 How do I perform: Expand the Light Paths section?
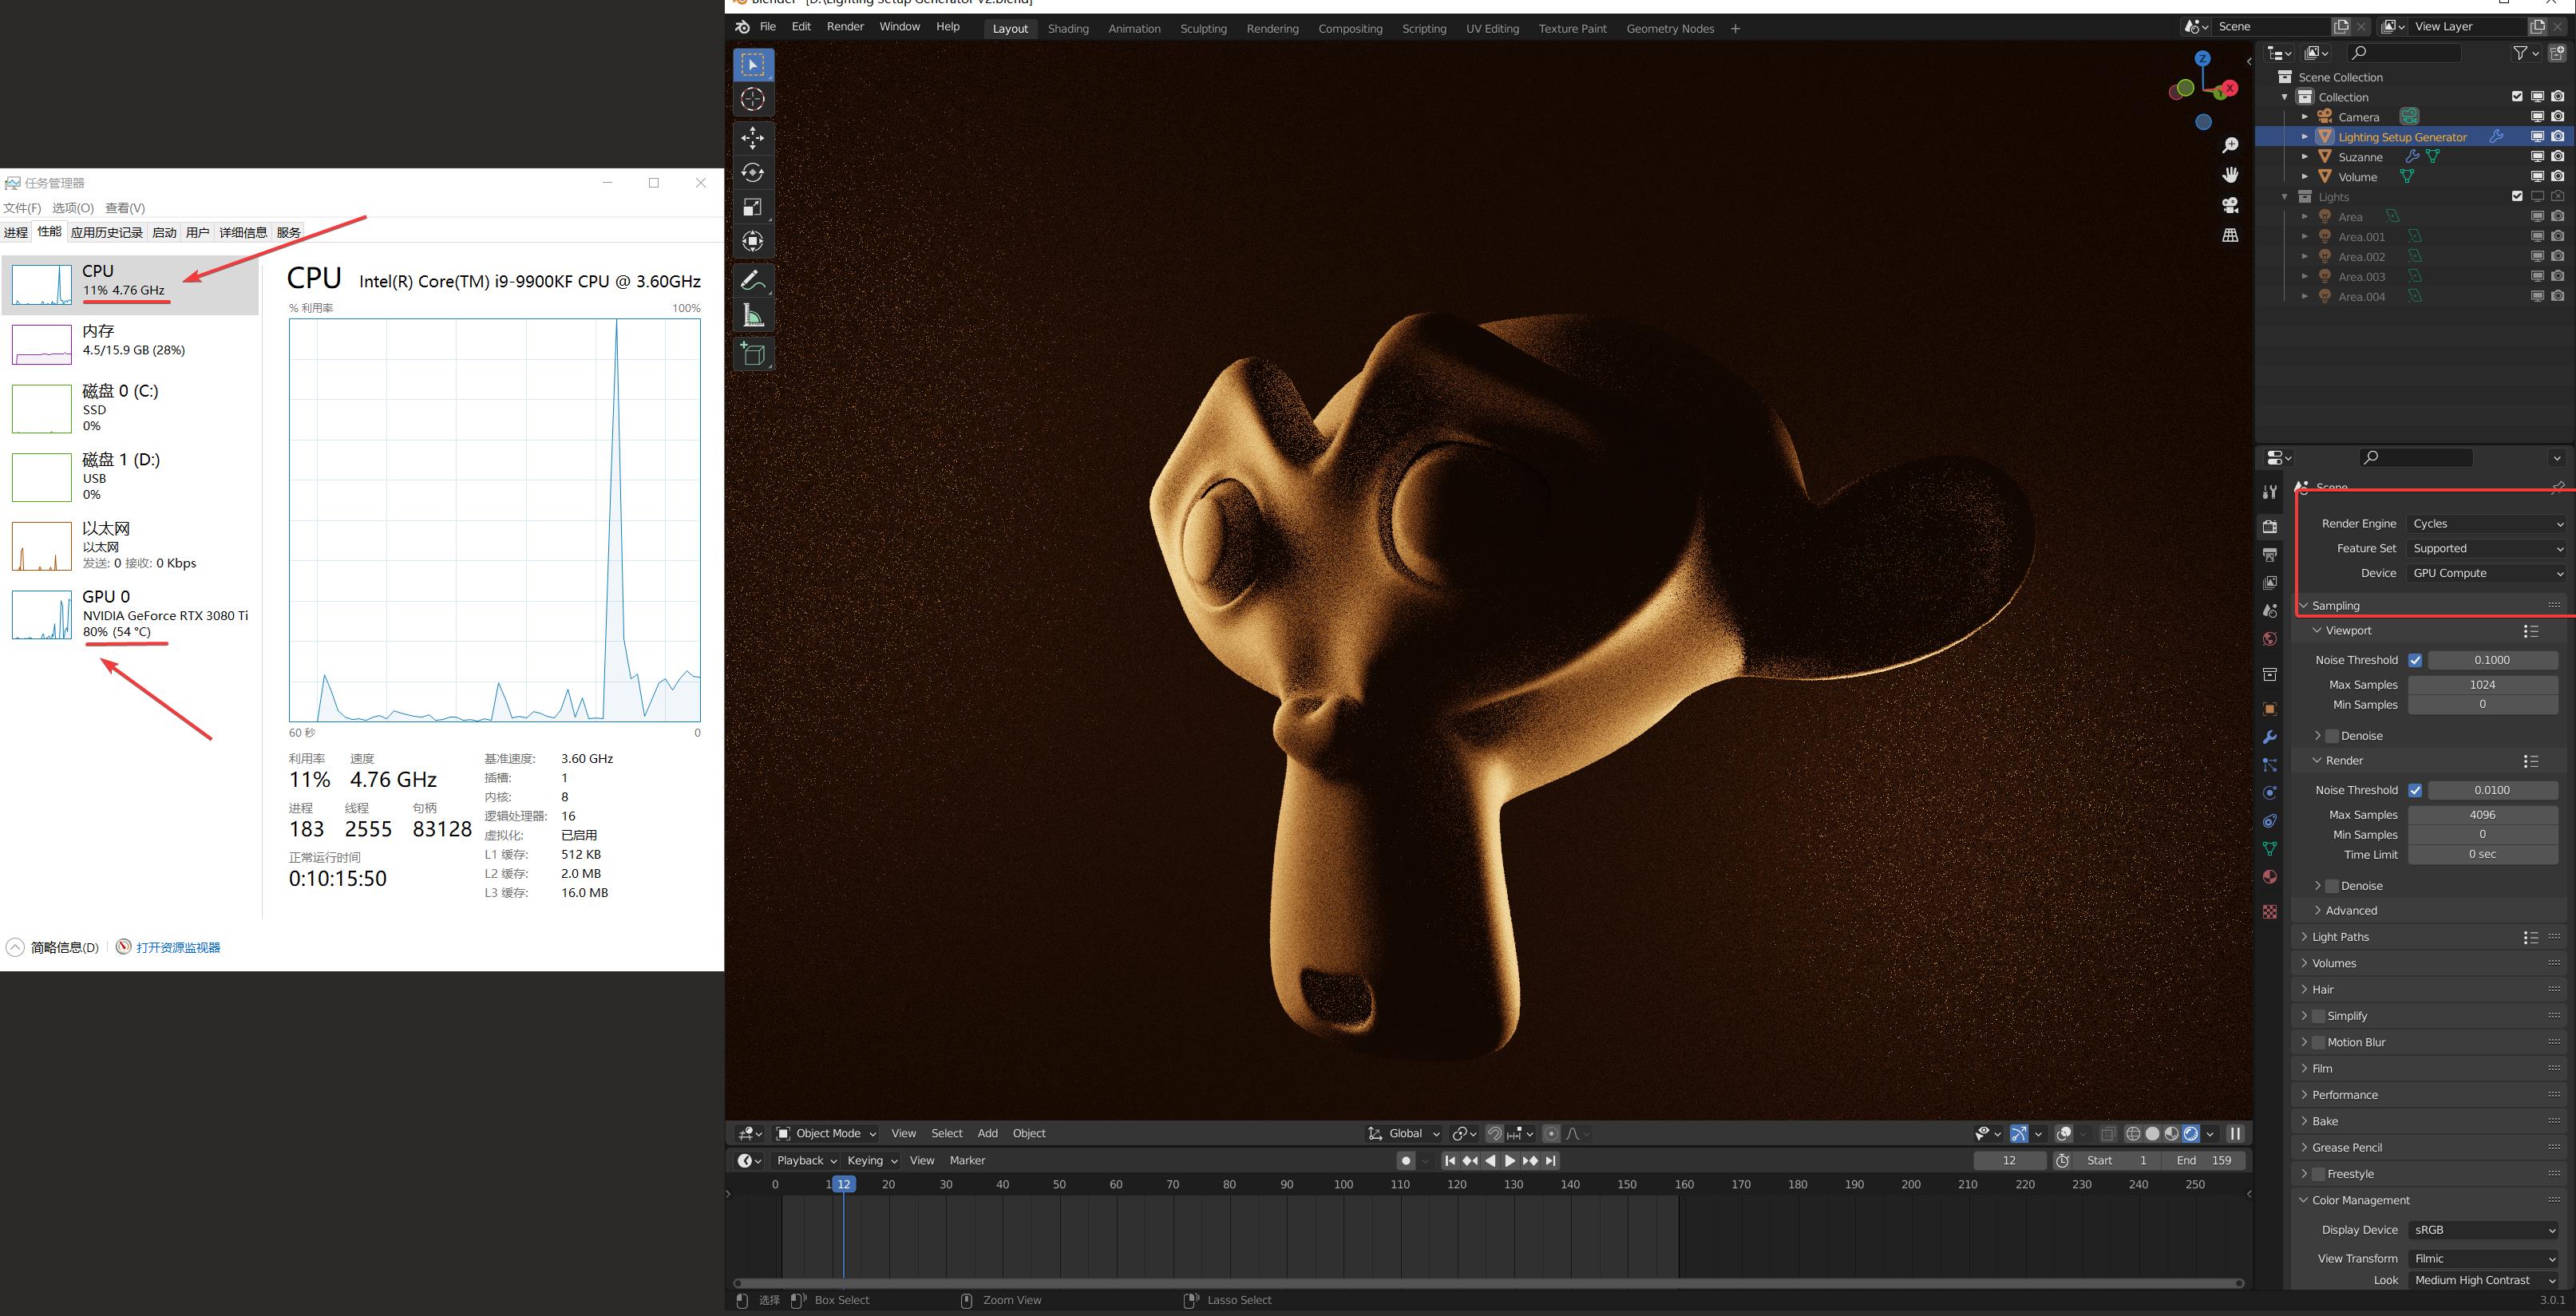[x=2340, y=936]
